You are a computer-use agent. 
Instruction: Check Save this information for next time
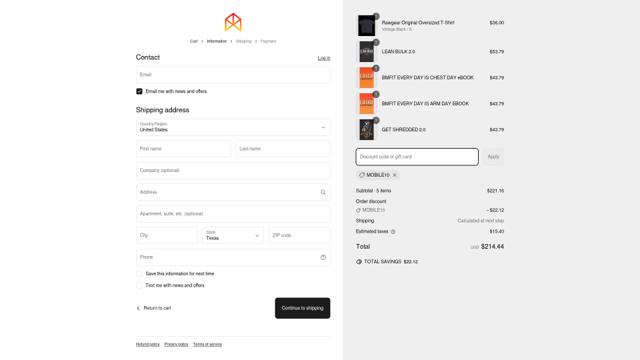(x=139, y=274)
